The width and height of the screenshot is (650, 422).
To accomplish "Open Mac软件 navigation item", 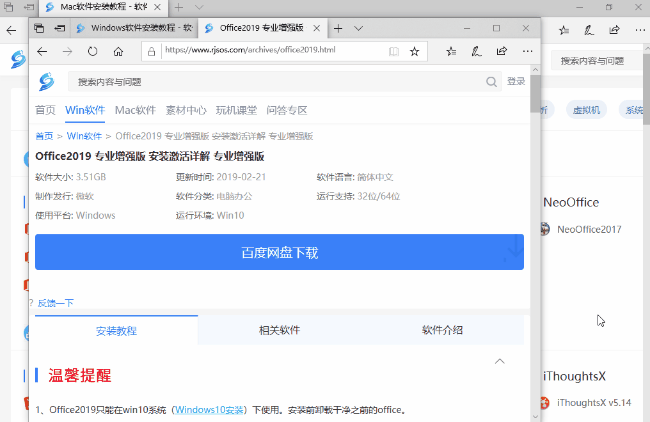I will point(135,110).
